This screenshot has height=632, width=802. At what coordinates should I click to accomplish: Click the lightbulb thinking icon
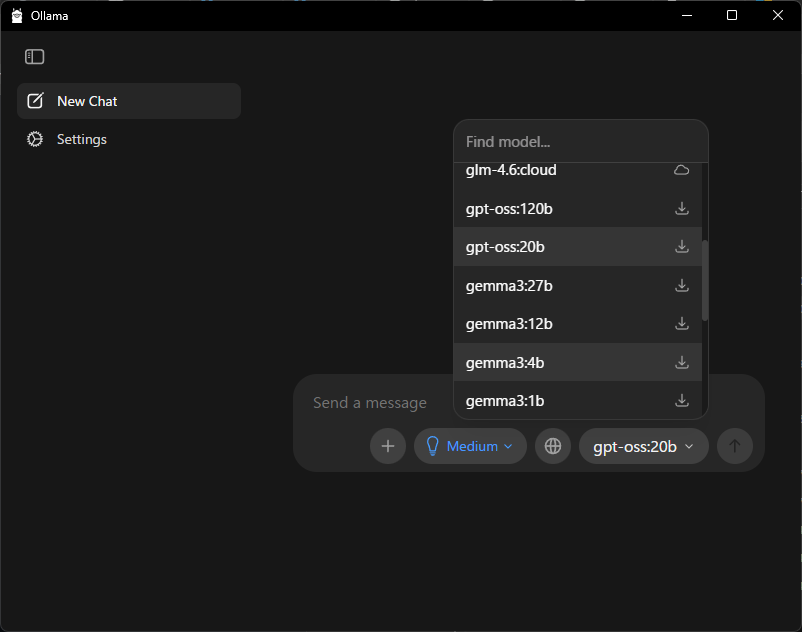433,446
